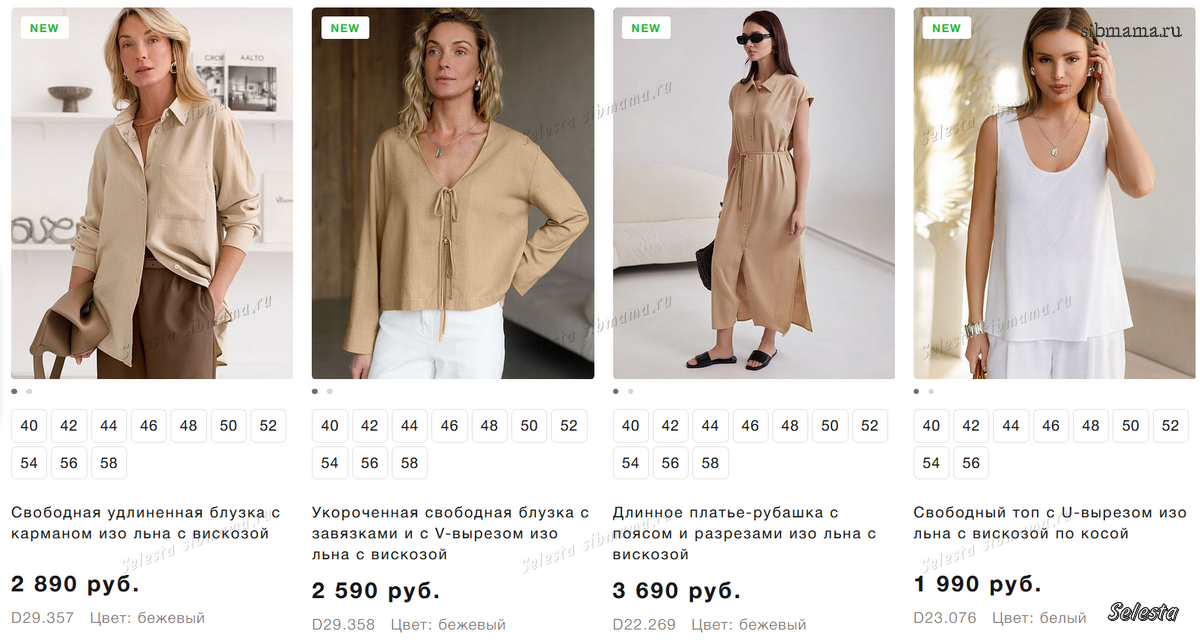Select size 56 for the white top
The image size is (1200, 643).
[971, 463]
